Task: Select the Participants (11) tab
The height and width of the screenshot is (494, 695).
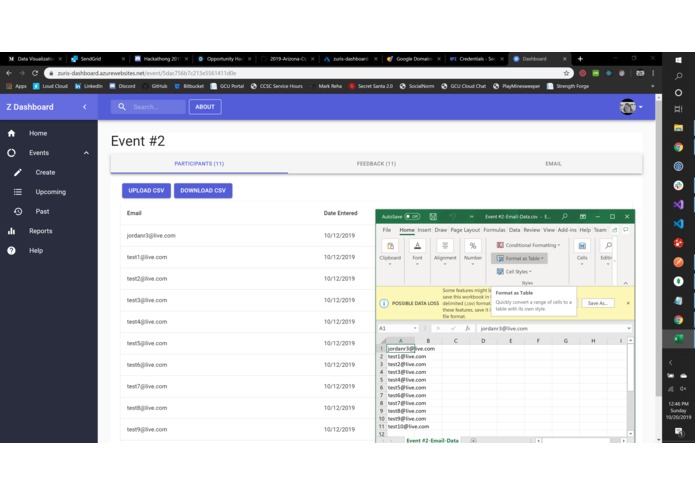Action: (199, 163)
